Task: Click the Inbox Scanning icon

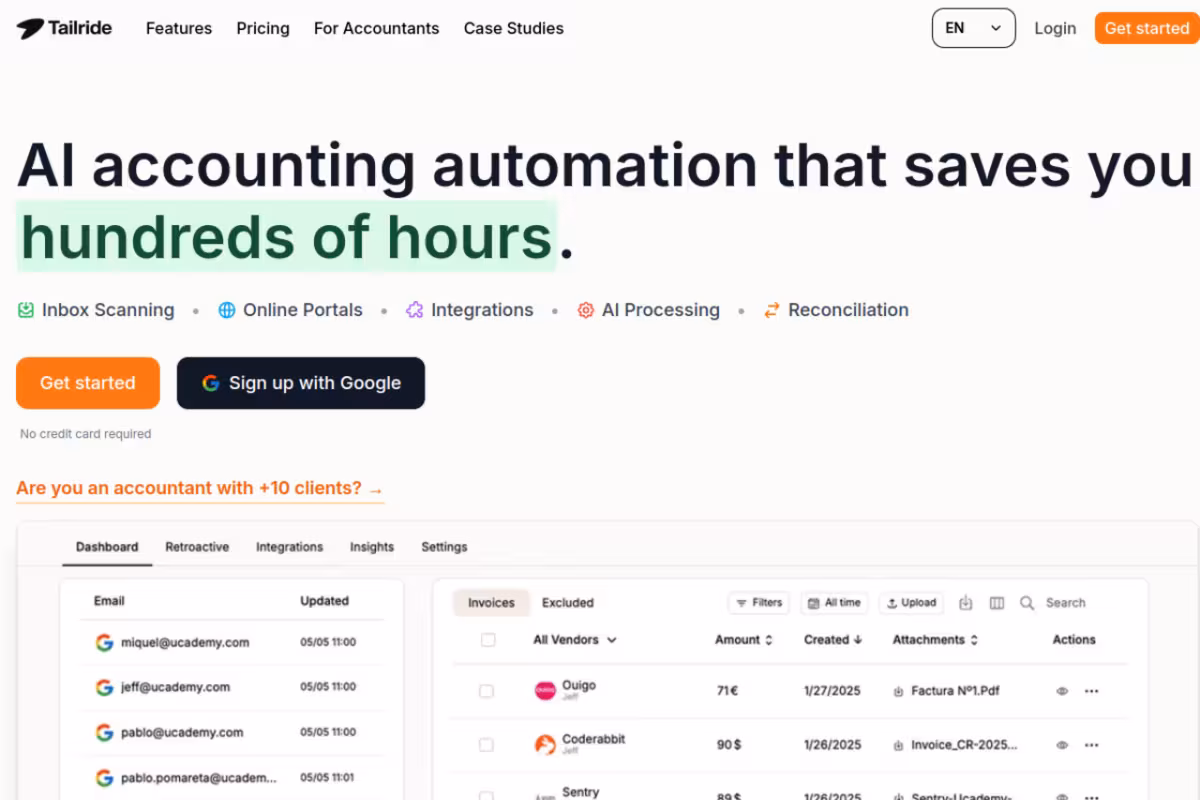Action: pyautogui.click(x=26, y=310)
